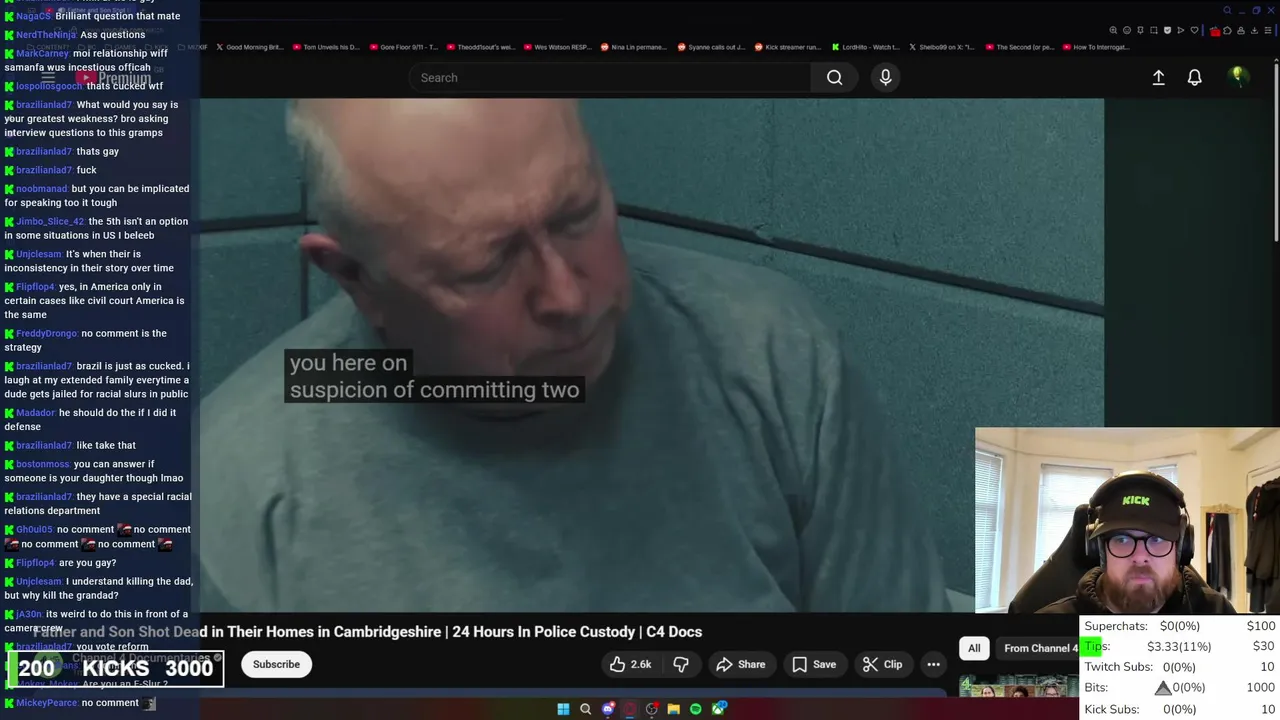Image resolution: width=1280 pixels, height=720 pixels.
Task: Click the main video player frame
Action: (x=652, y=355)
